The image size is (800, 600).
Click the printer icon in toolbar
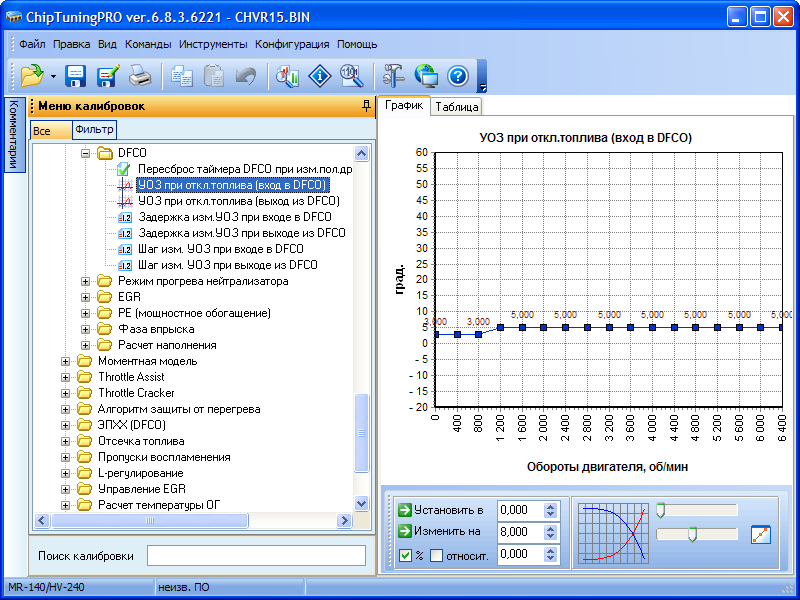tap(141, 75)
